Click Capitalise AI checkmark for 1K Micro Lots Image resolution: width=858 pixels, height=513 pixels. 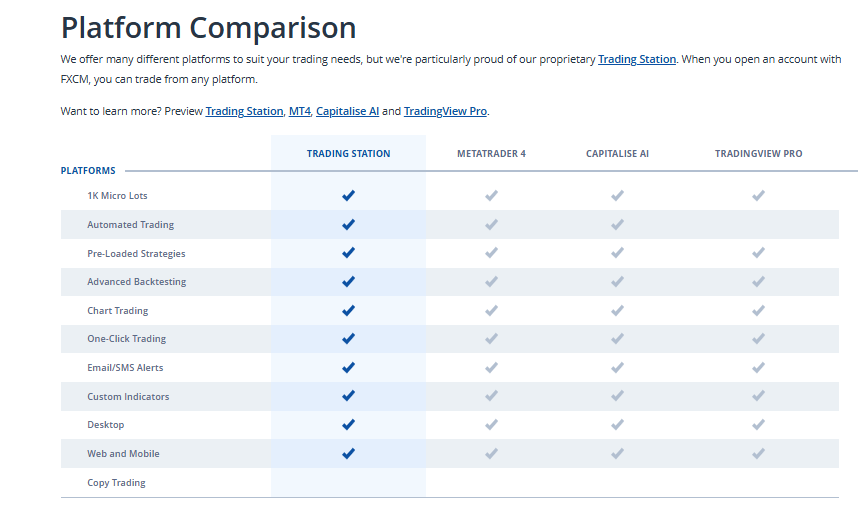(x=617, y=195)
